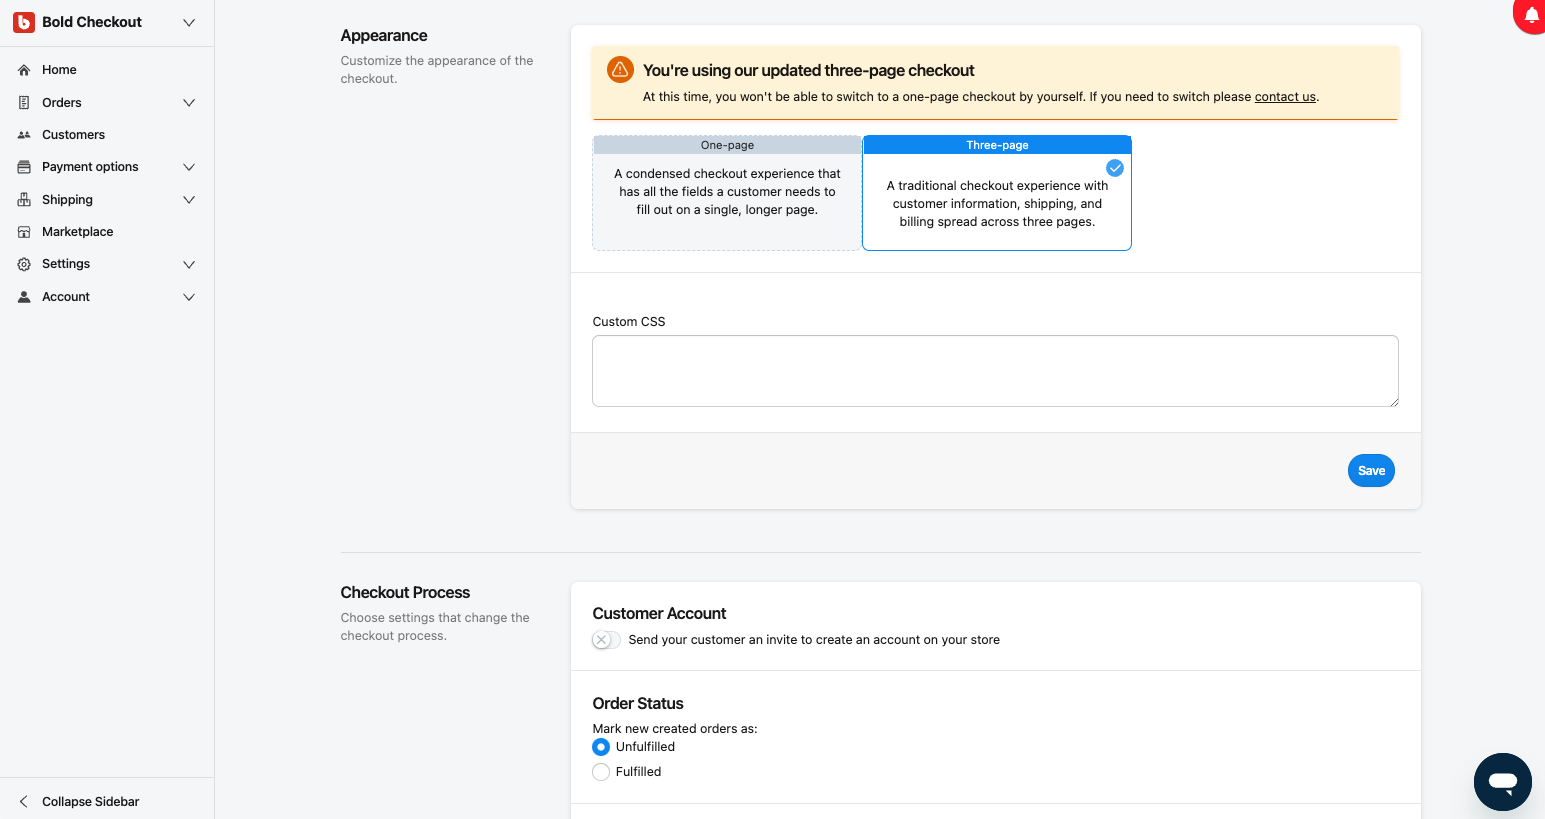Viewport: 1545px width, 819px height.
Task: Click the Custom CSS label
Action: tap(629, 322)
